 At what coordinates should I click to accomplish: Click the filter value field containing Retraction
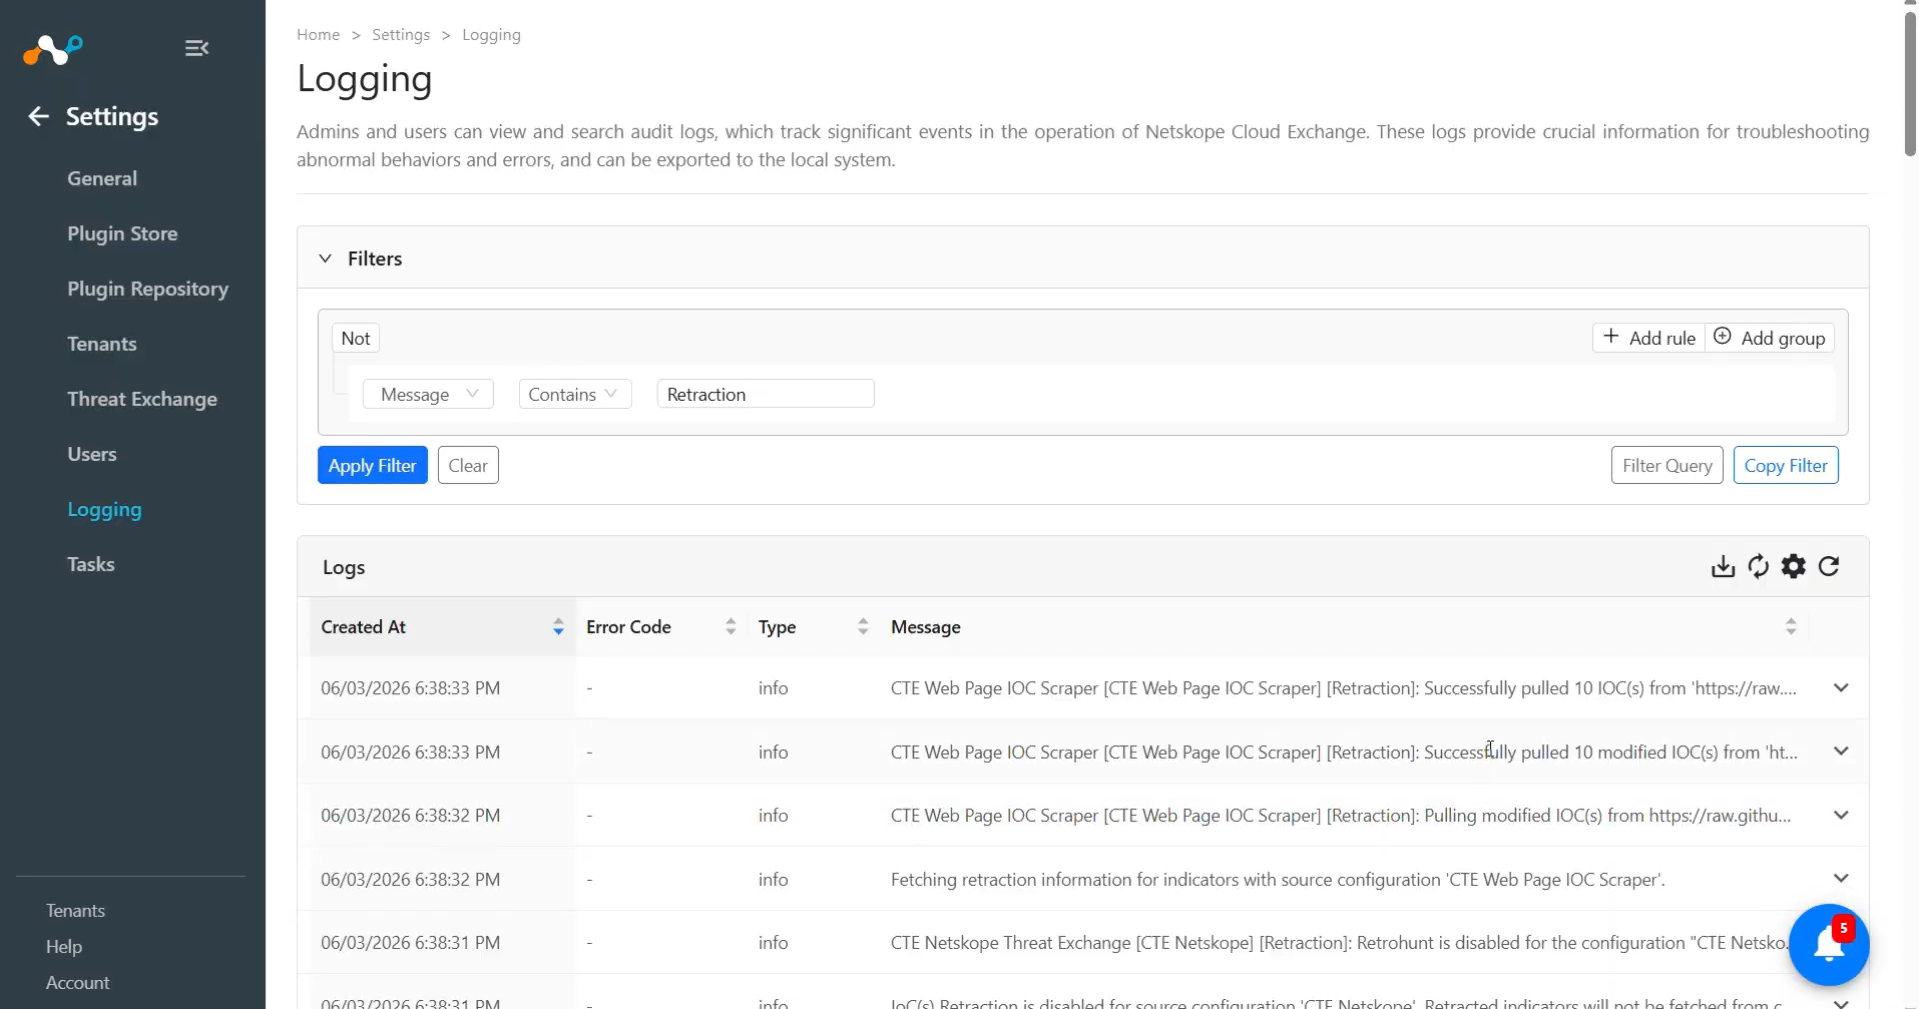pos(766,394)
